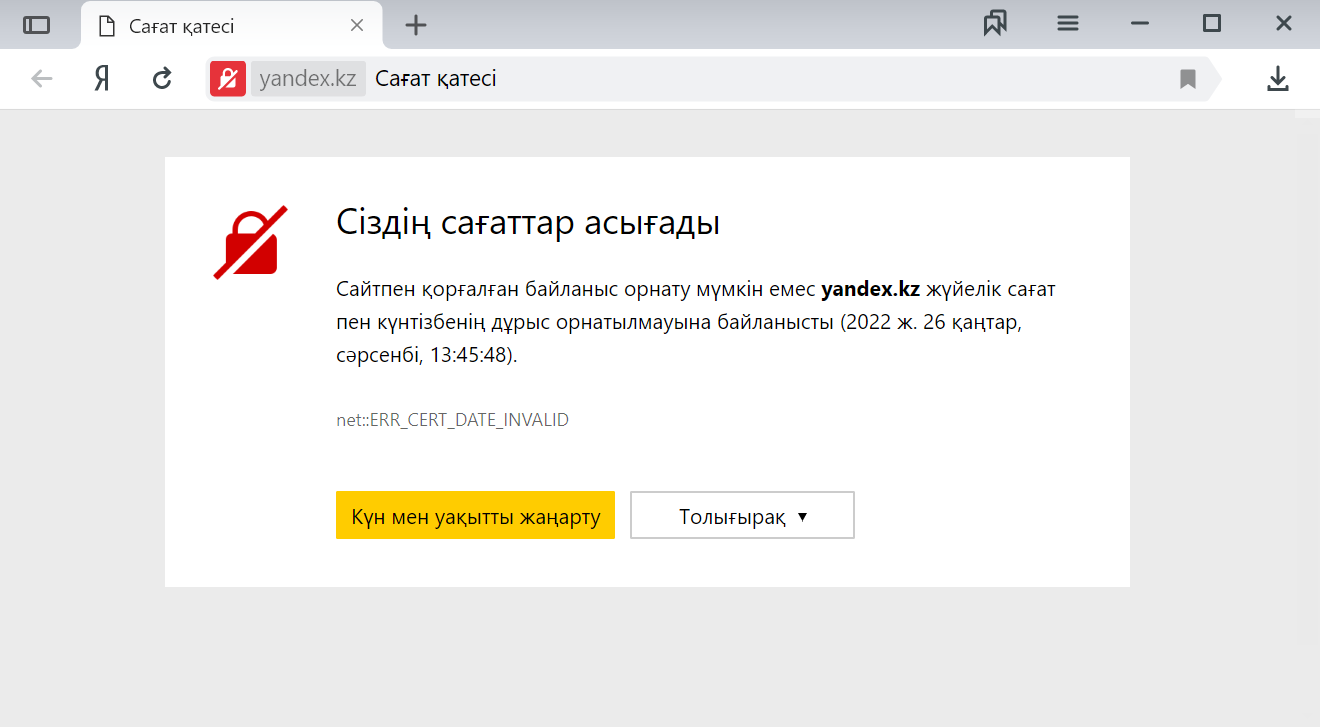The width and height of the screenshot is (1320, 727).
Task: Select the 'Сағат қатесі' tab
Action: (x=231, y=25)
